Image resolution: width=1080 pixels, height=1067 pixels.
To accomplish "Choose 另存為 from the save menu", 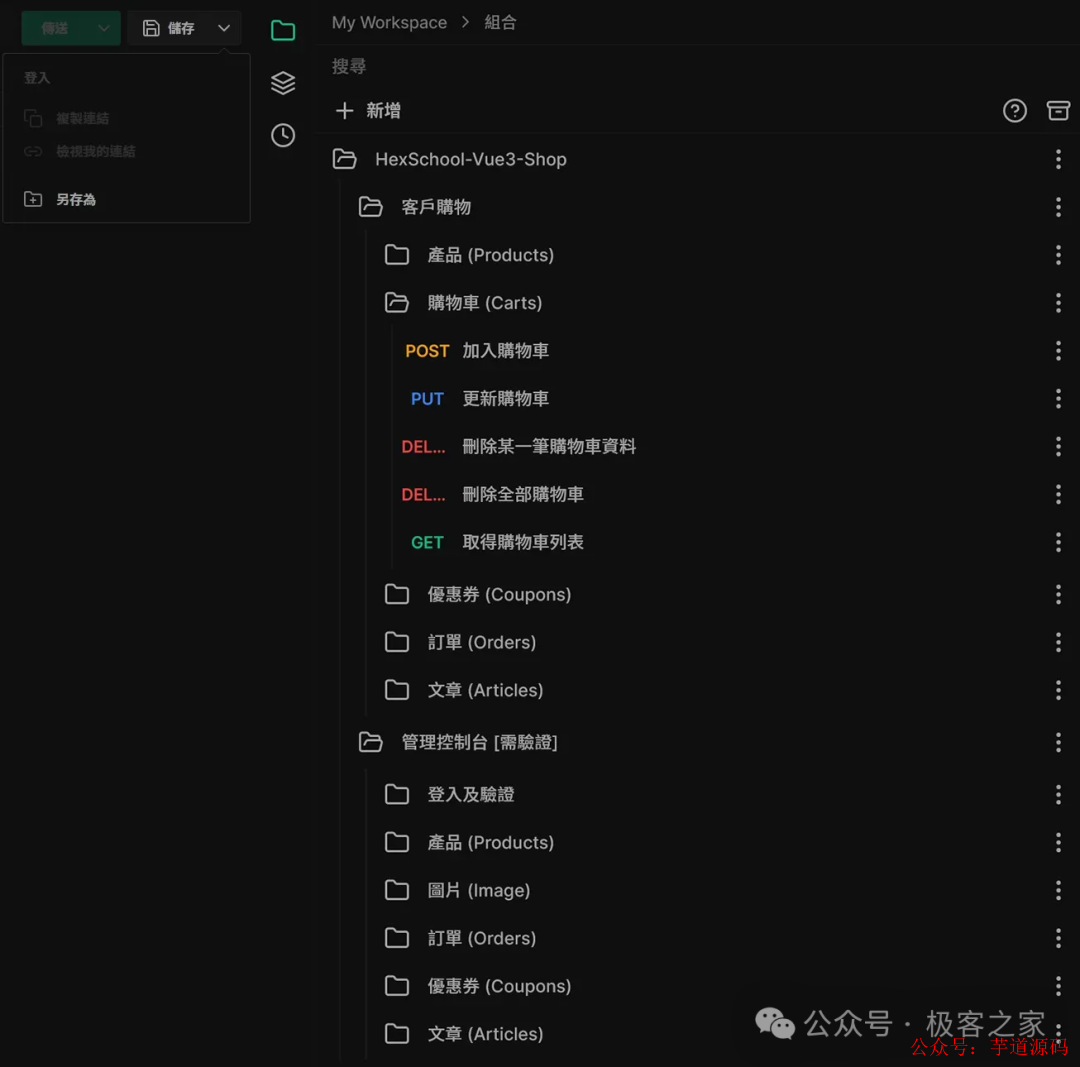I will pos(75,200).
